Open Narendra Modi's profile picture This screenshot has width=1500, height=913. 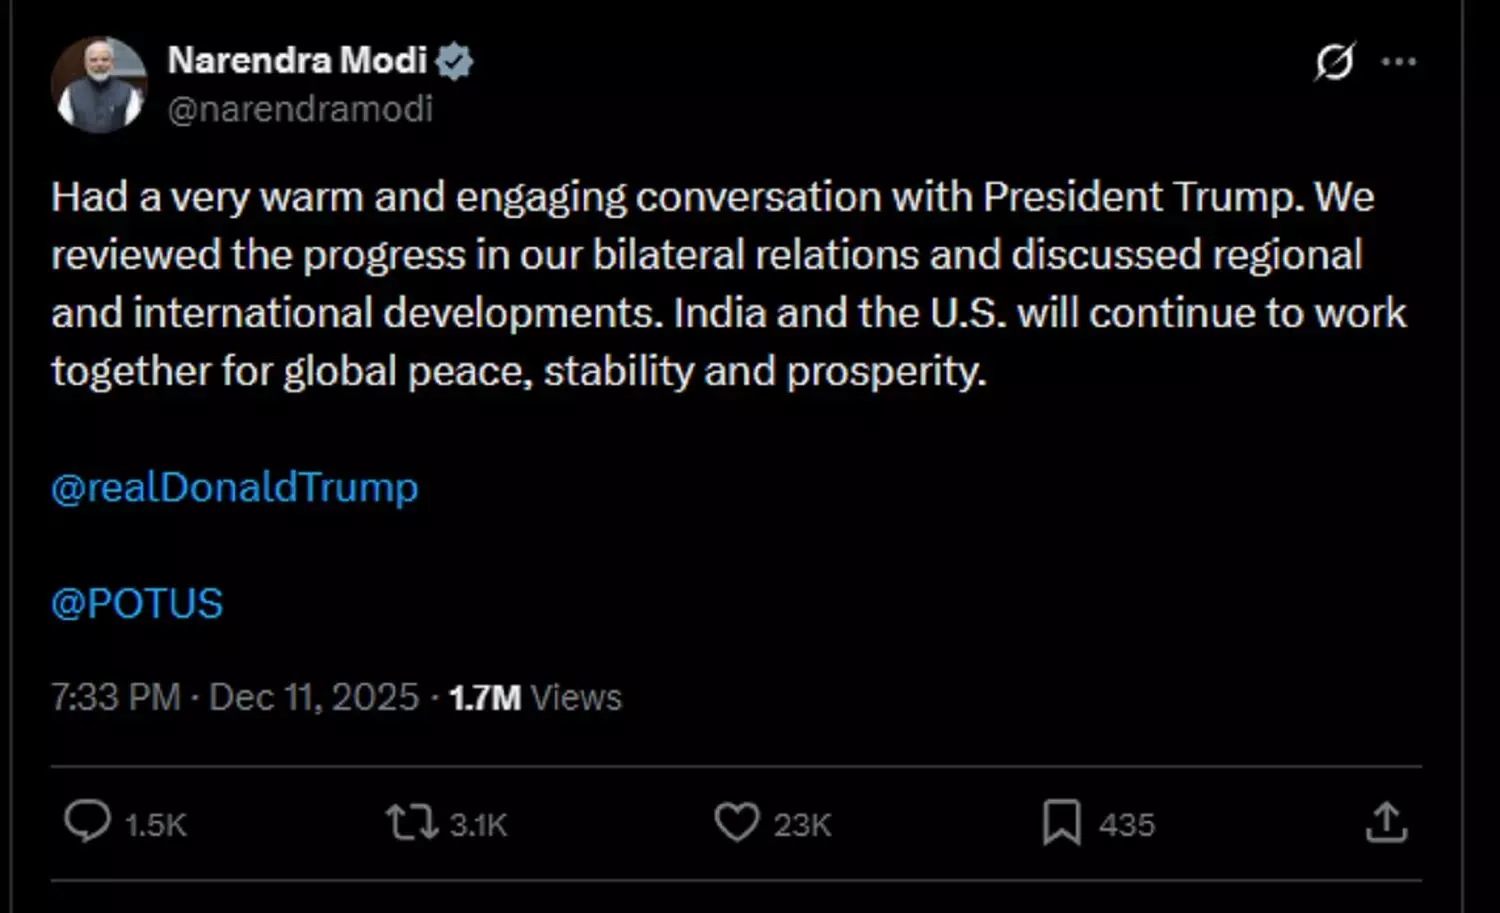point(98,85)
